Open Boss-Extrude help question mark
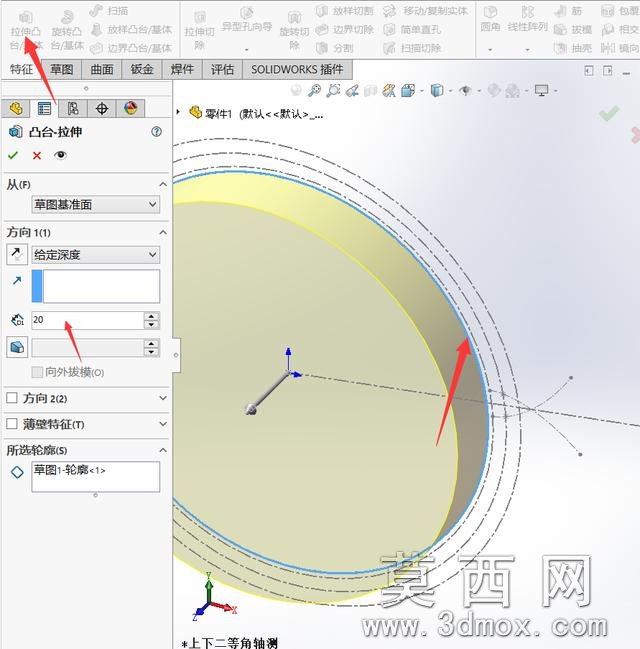 click(x=156, y=132)
